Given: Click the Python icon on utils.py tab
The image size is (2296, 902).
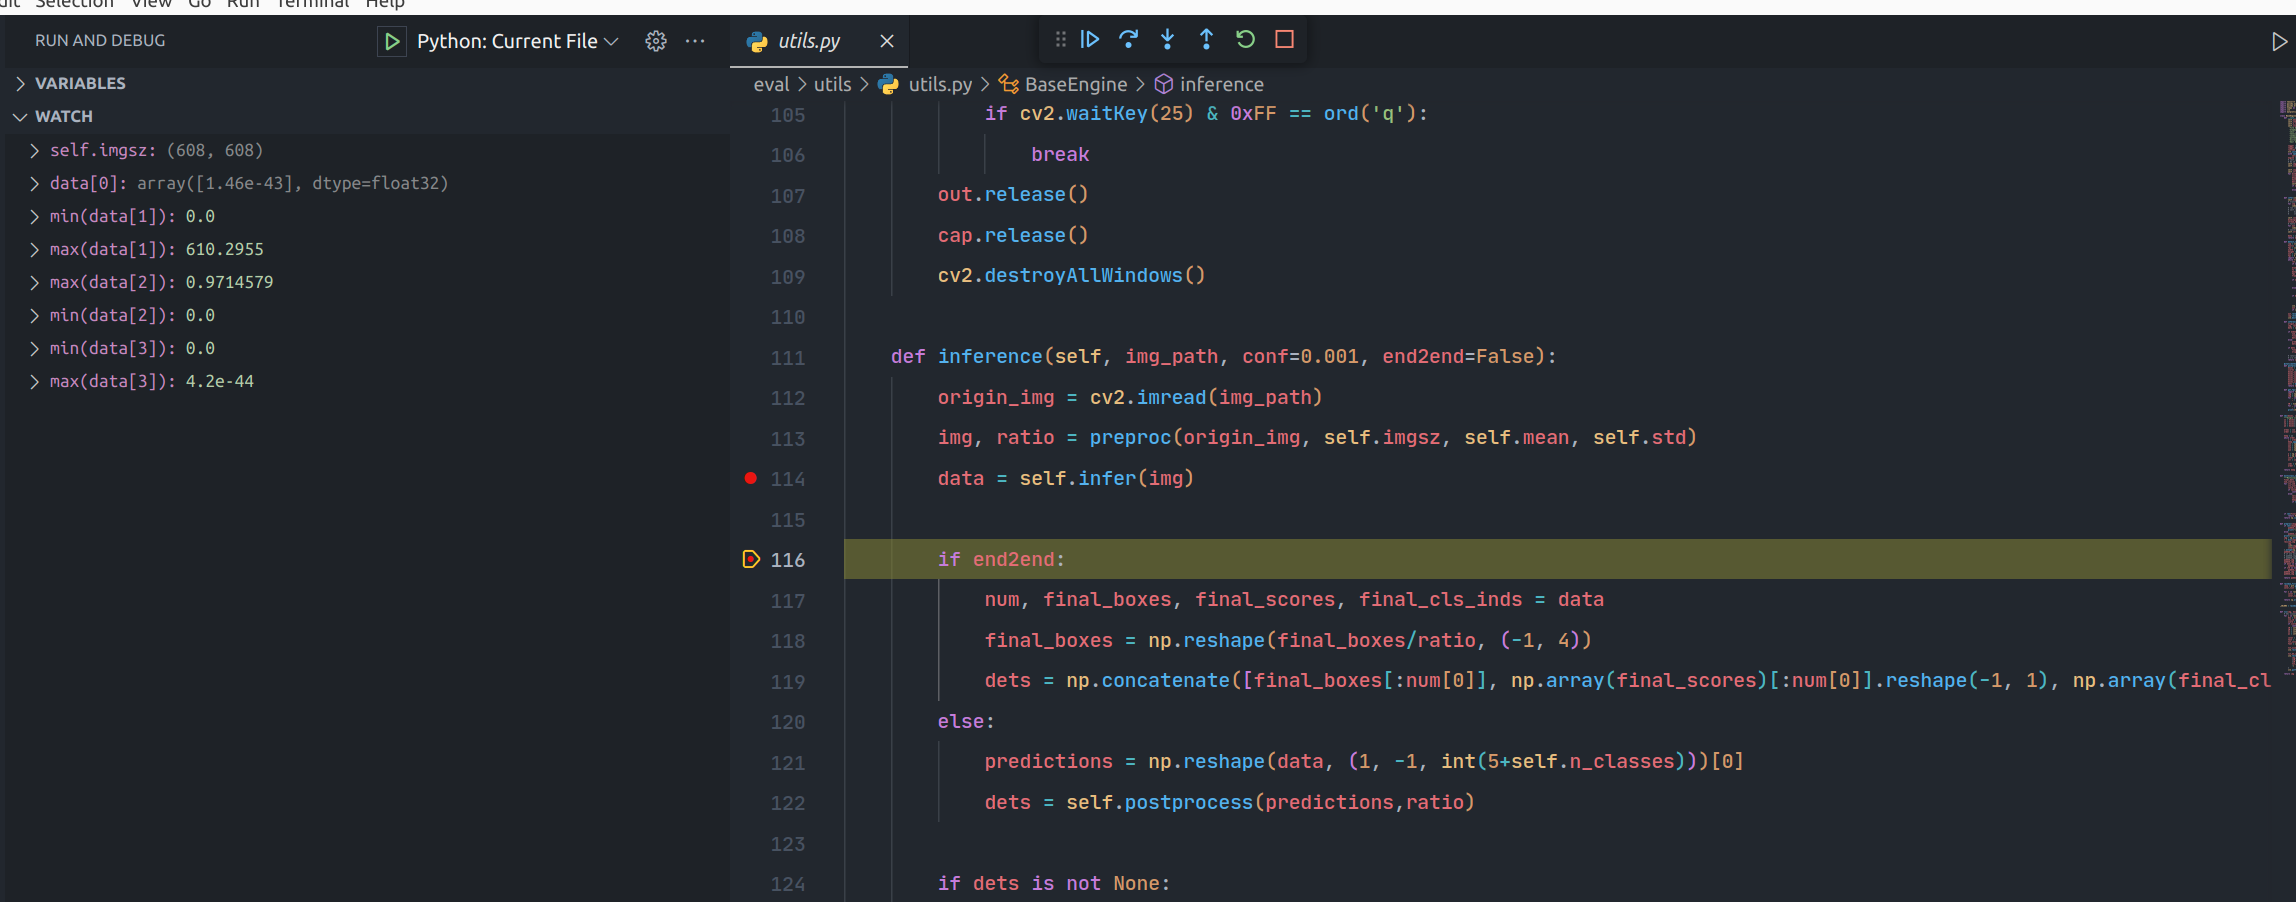Looking at the screenshot, I should (755, 41).
